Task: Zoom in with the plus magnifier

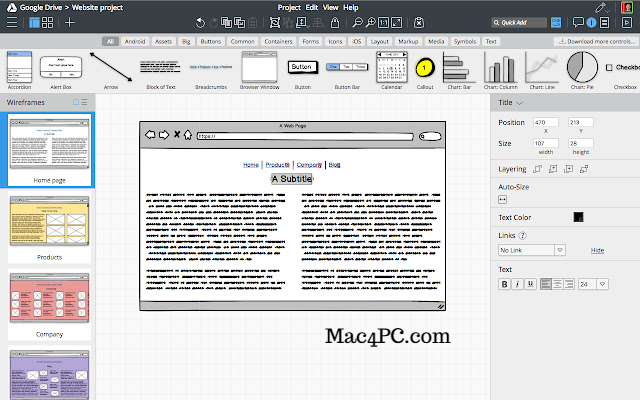Action: (x=370, y=22)
